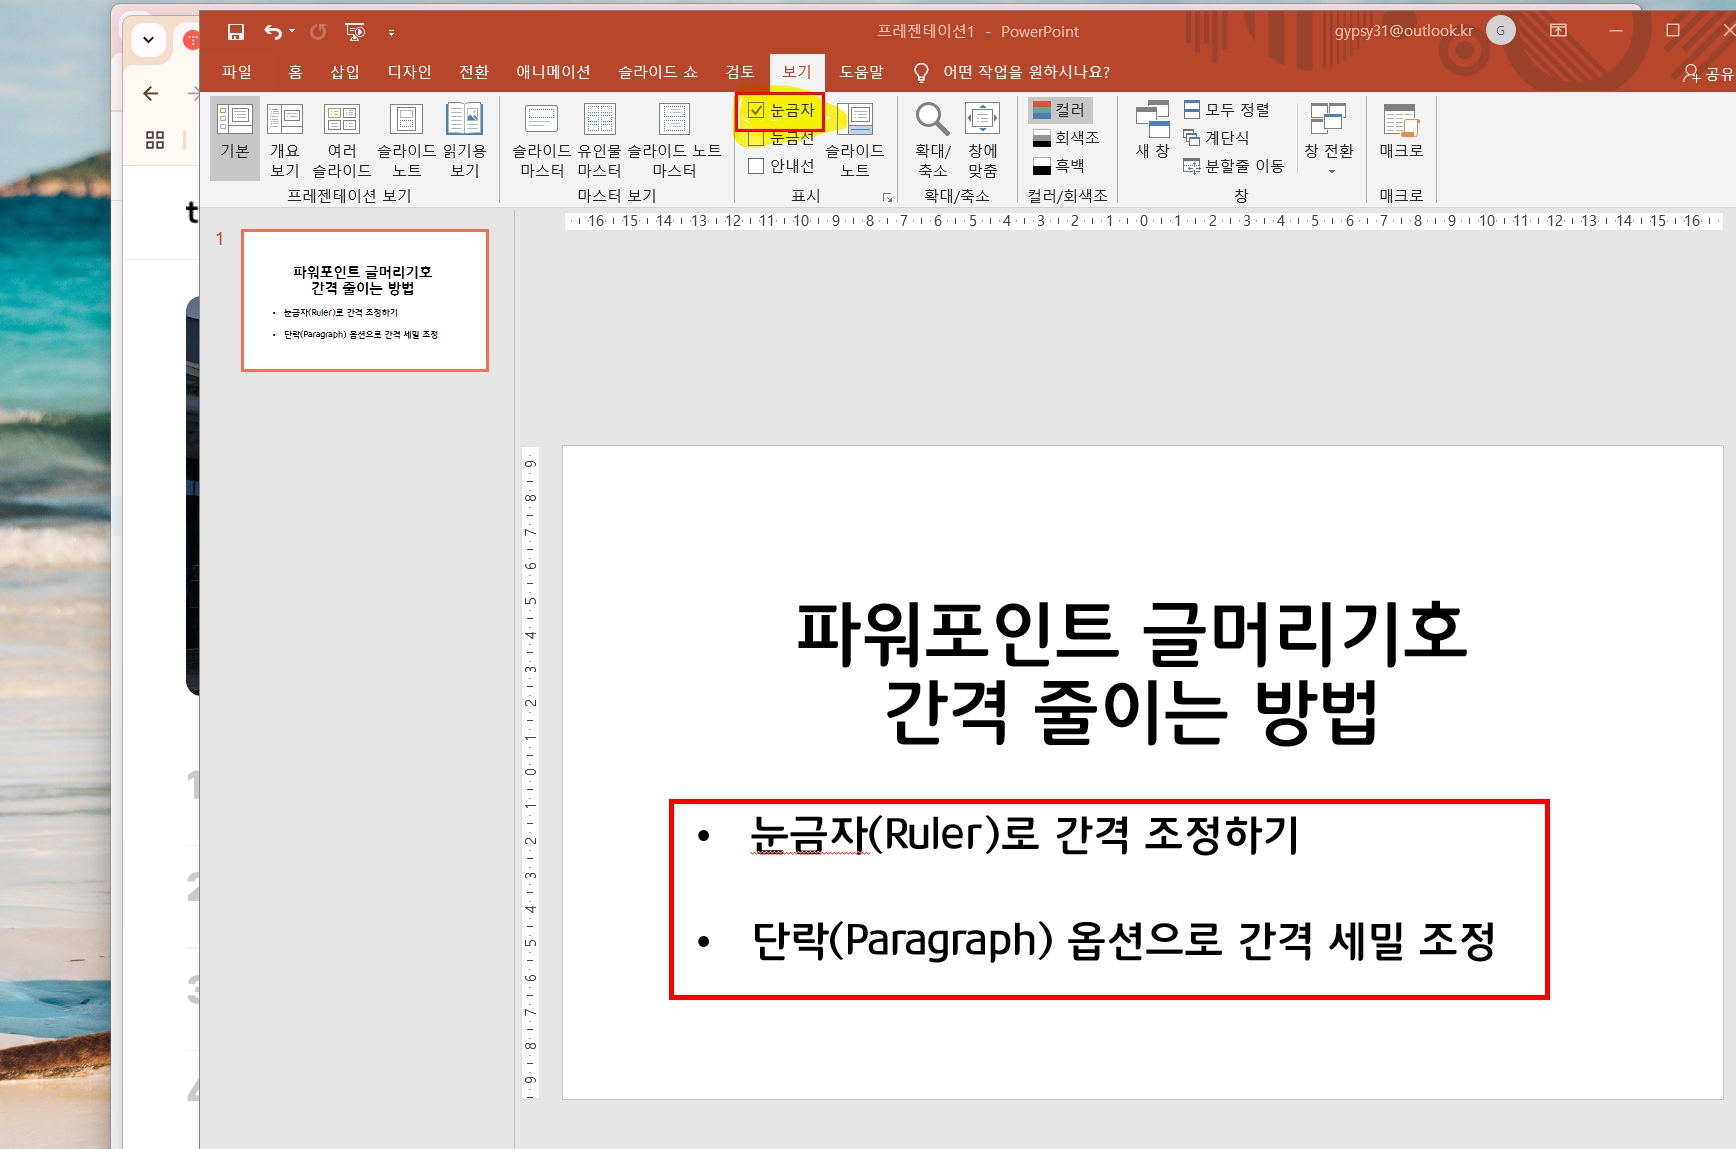Click the Undo arrow icon
Screen dimensions: 1736x1149
point(272,32)
